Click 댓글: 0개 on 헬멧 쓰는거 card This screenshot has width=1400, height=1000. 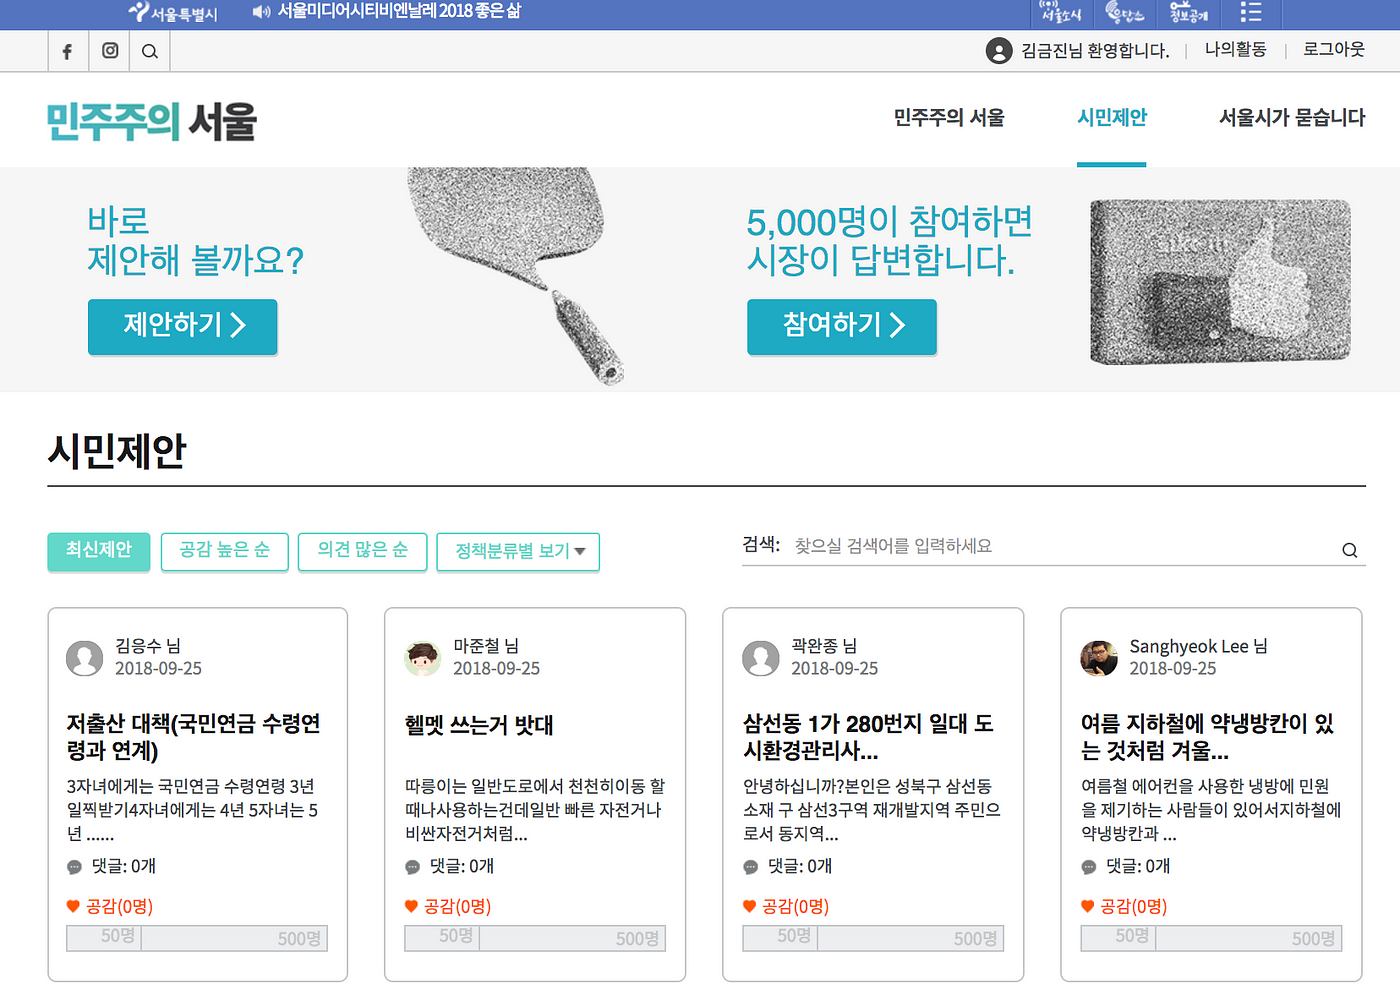click(x=462, y=866)
